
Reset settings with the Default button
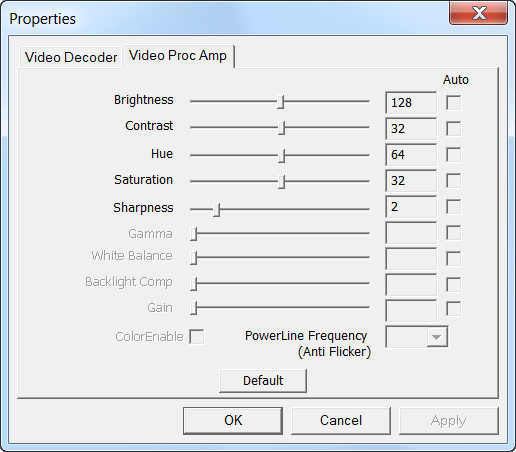click(x=263, y=381)
